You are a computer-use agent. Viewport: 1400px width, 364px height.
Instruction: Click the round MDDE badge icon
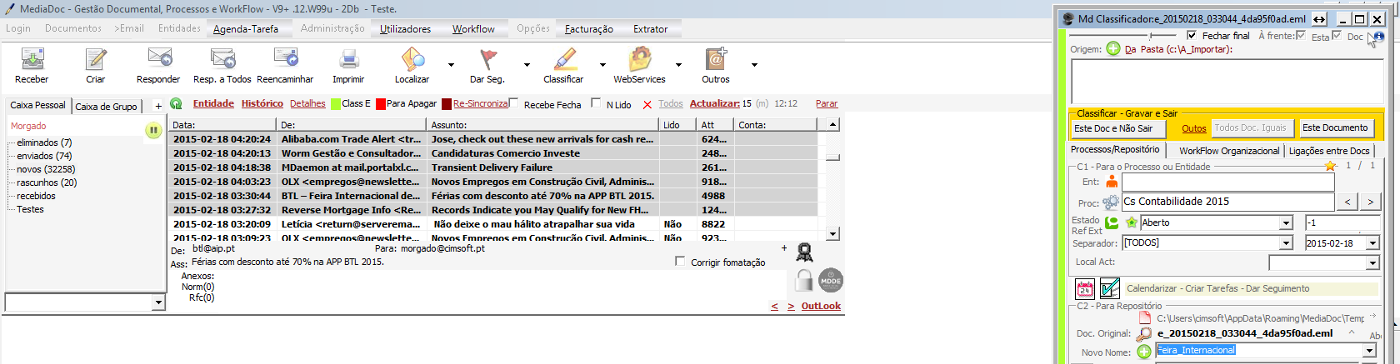click(830, 281)
